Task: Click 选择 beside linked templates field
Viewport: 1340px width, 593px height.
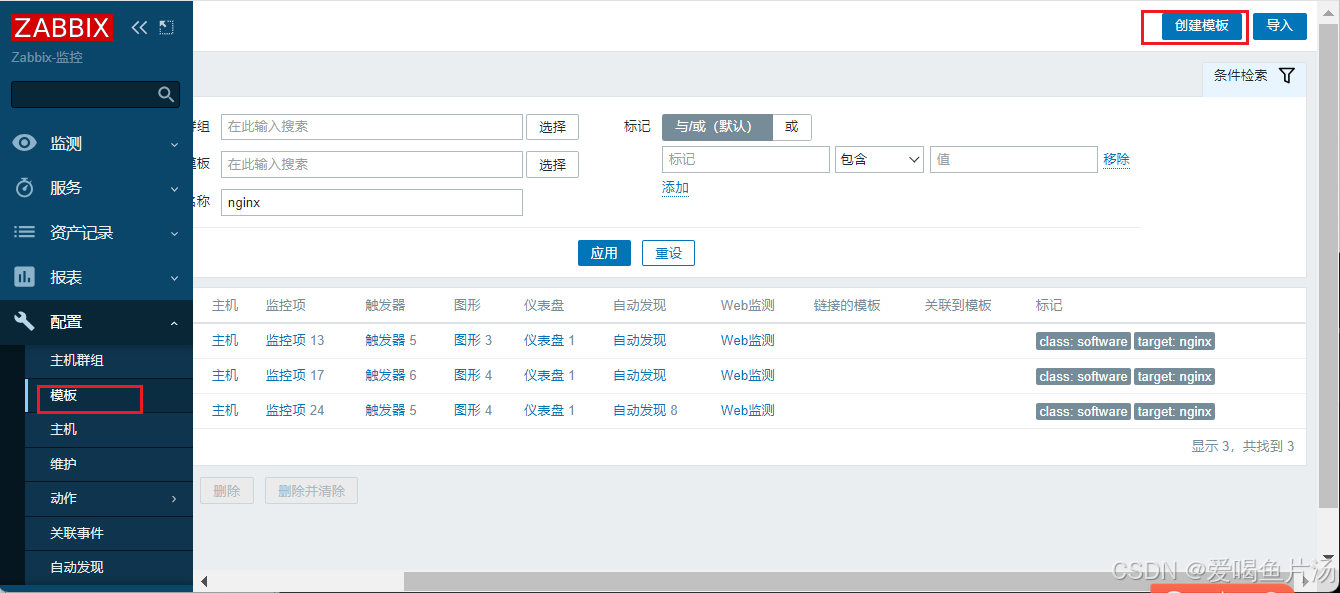Action: click(552, 165)
